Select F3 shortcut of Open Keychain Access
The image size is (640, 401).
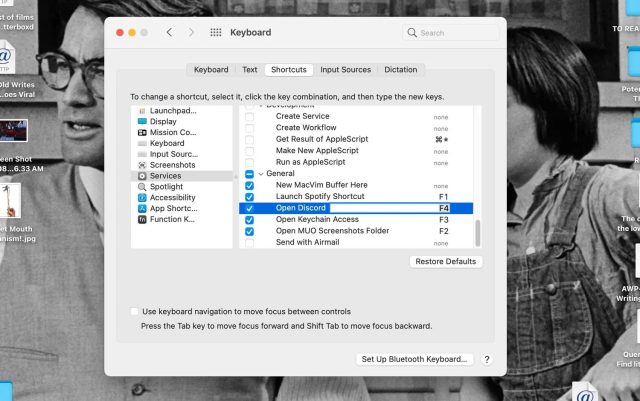[444, 220]
